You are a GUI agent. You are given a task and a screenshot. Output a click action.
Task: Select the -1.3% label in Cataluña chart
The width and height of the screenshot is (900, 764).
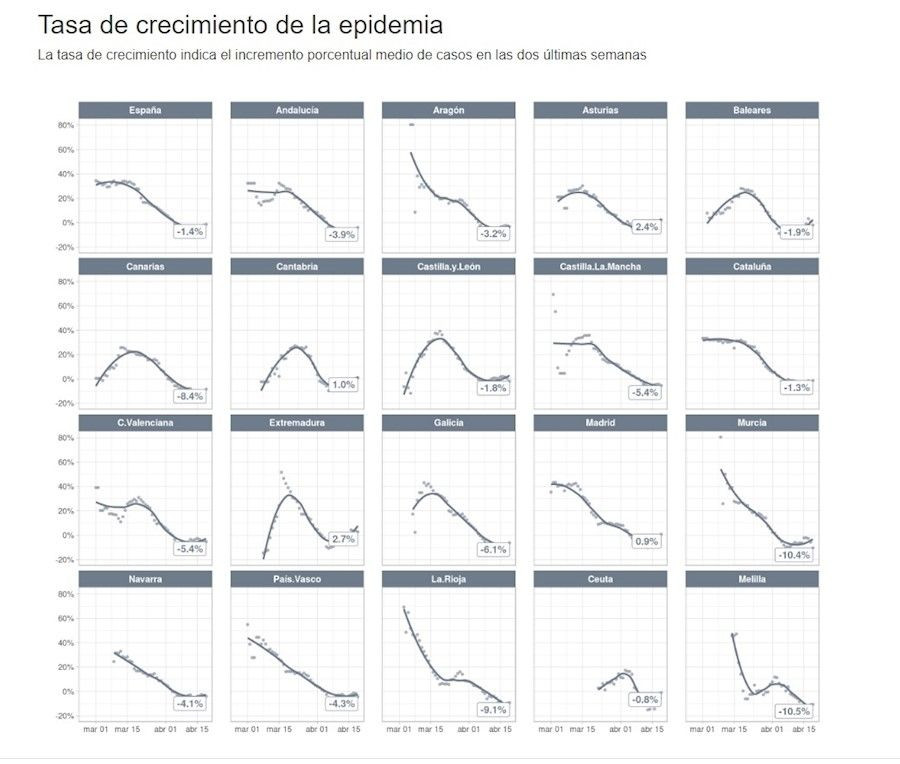click(x=796, y=388)
